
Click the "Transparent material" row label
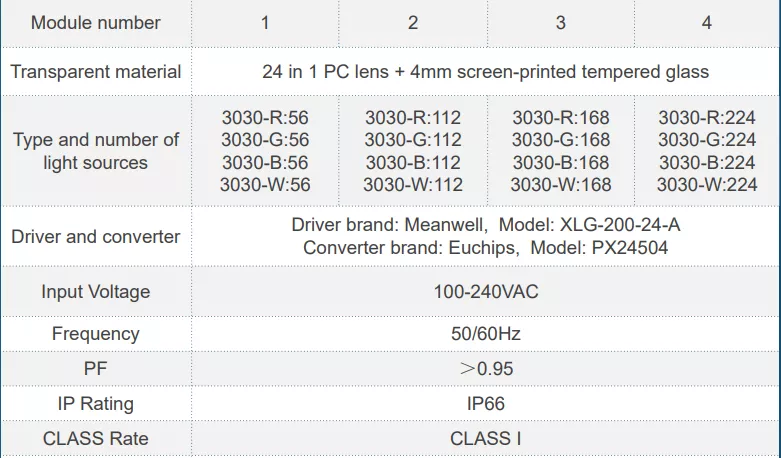tap(96, 72)
